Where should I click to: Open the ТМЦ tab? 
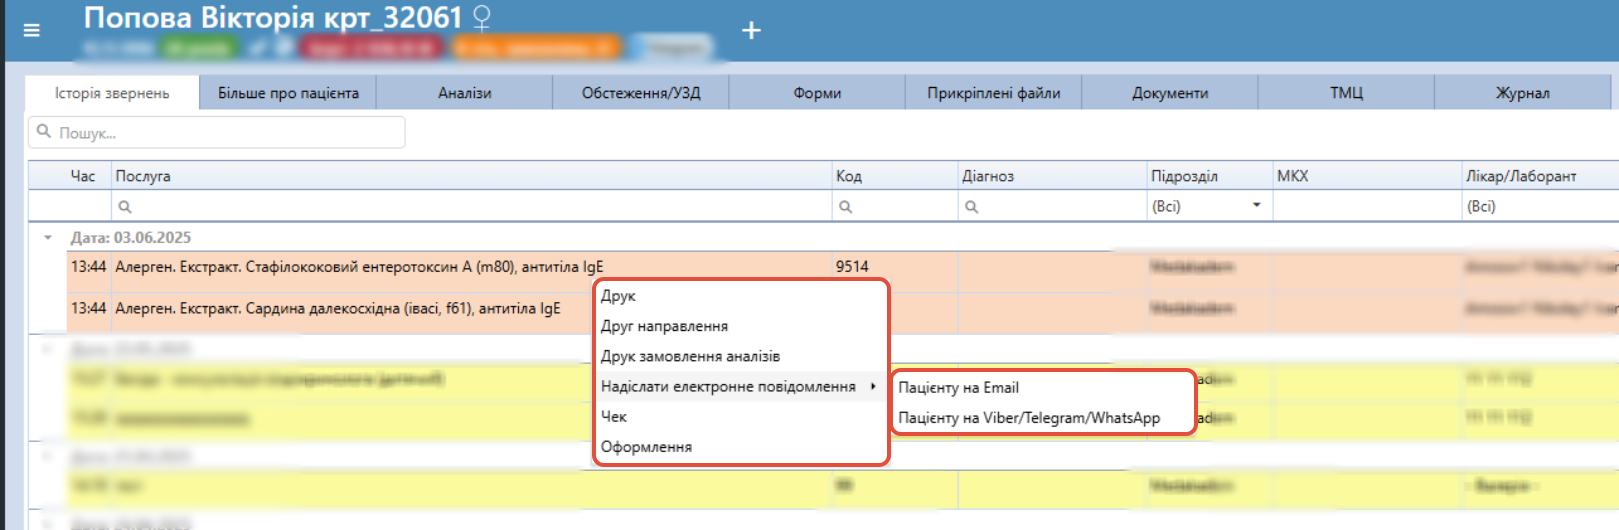(1346, 93)
